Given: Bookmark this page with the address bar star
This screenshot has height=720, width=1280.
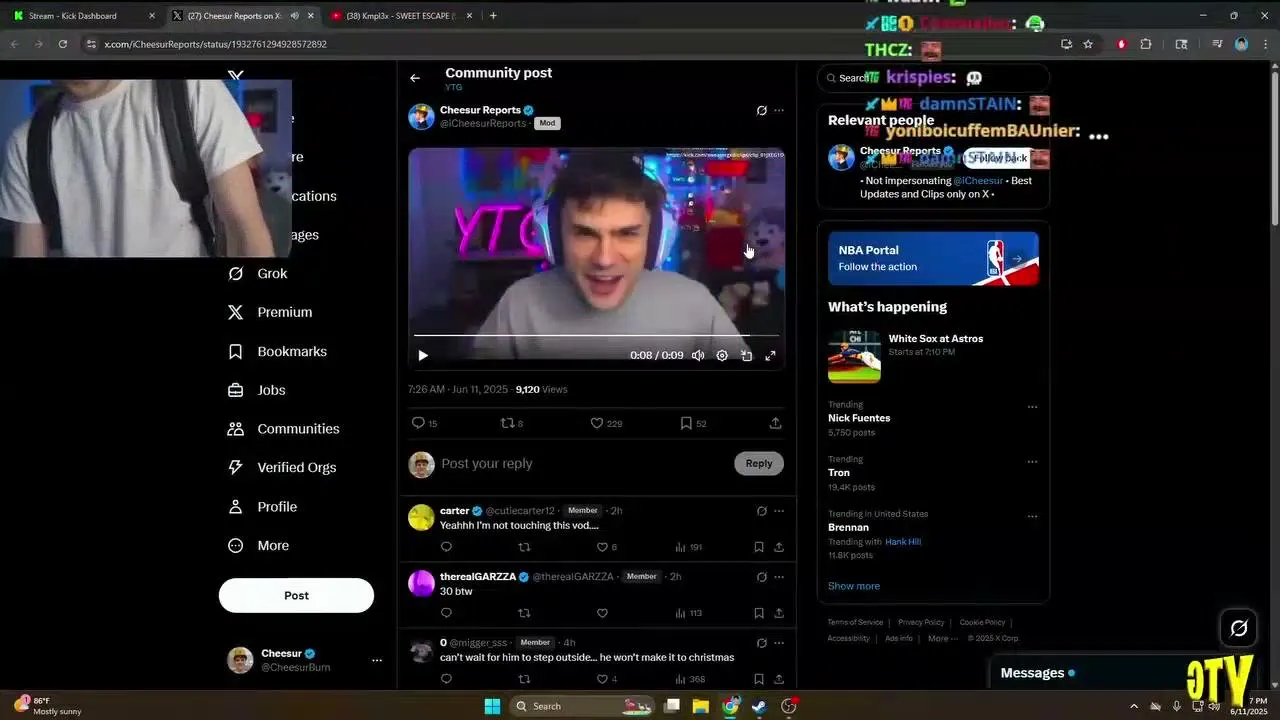Looking at the screenshot, I should (x=1088, y=44).
